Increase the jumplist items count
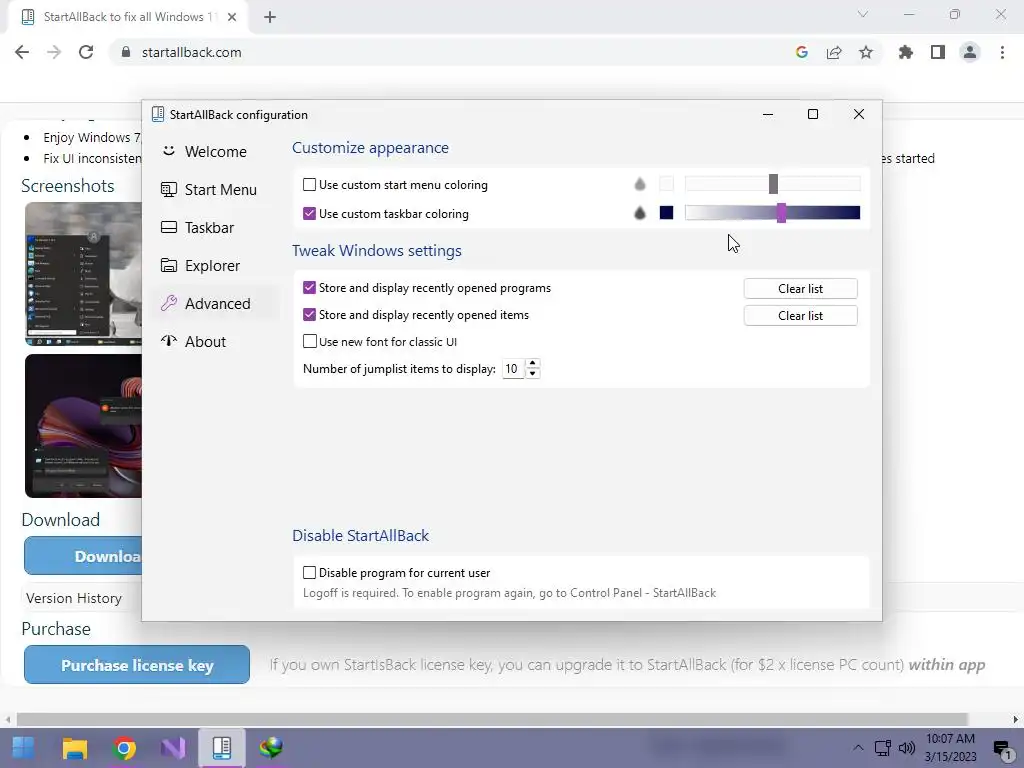The width and height of the screenshot is (1024, 768). click(x=533, y=363)
